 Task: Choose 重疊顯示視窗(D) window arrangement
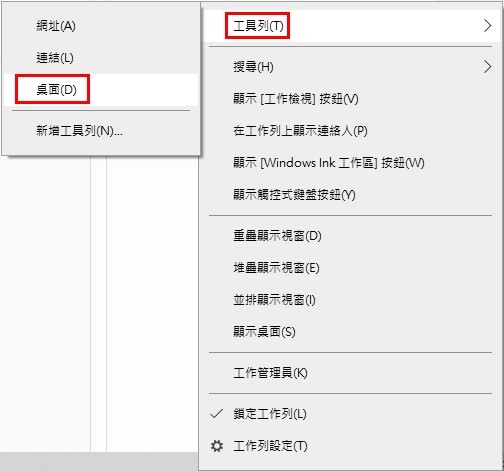(351, 236)
